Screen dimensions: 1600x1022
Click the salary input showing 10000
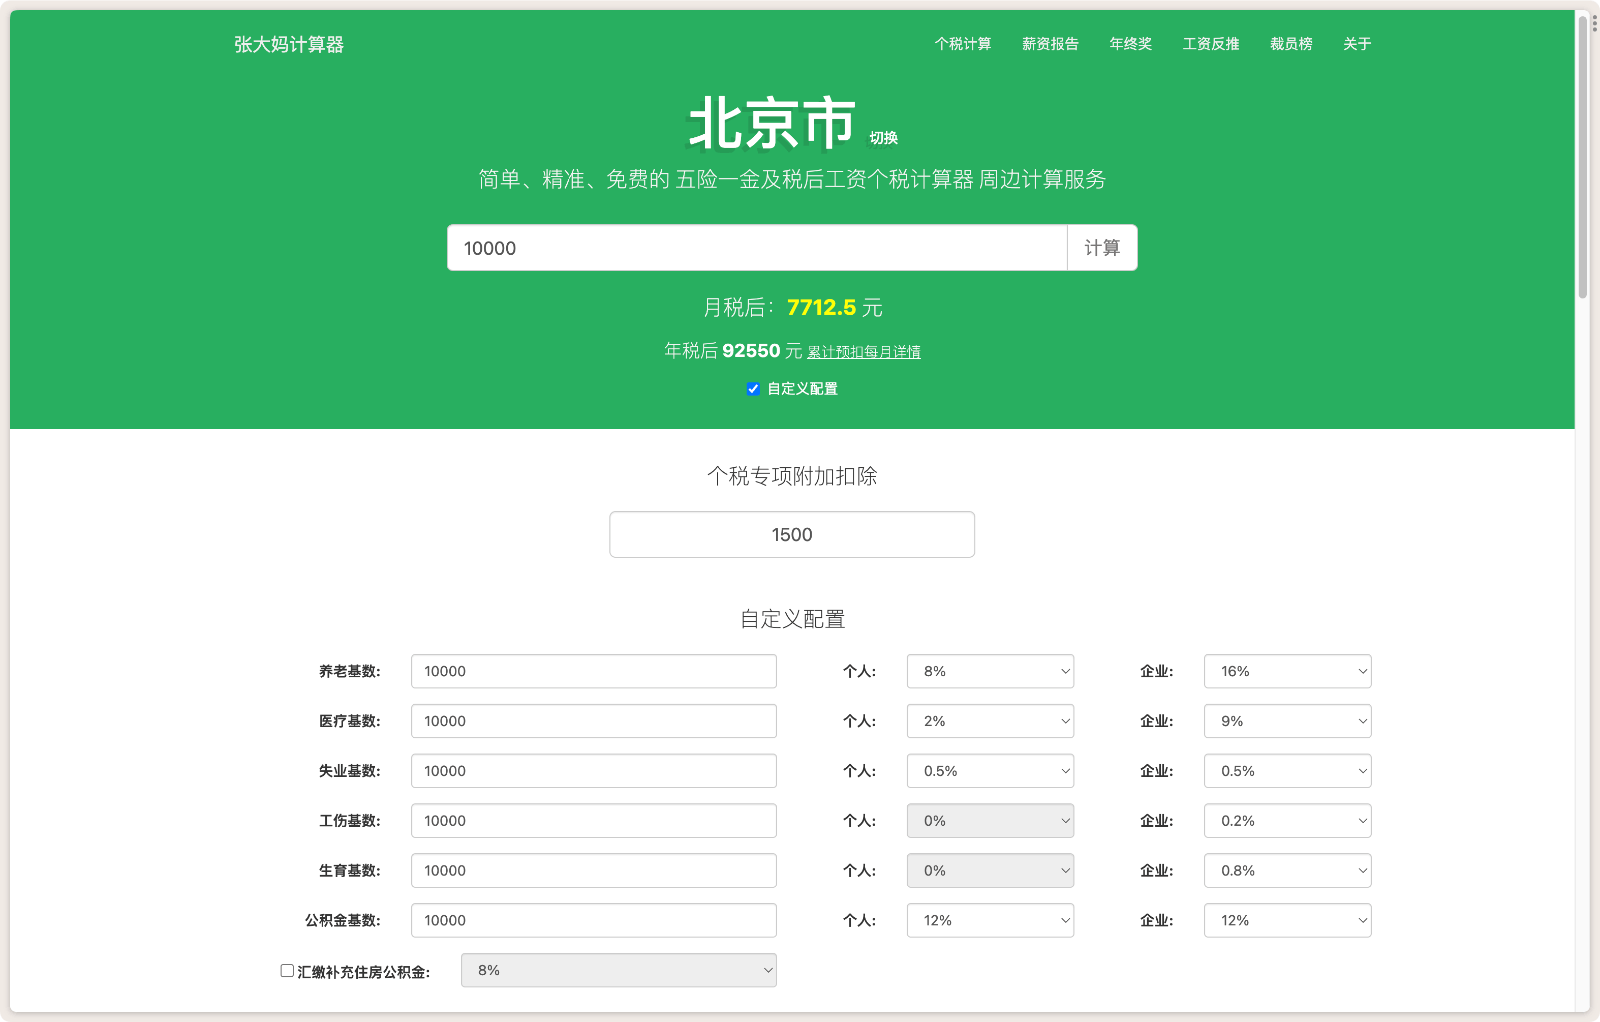point(757,248)
